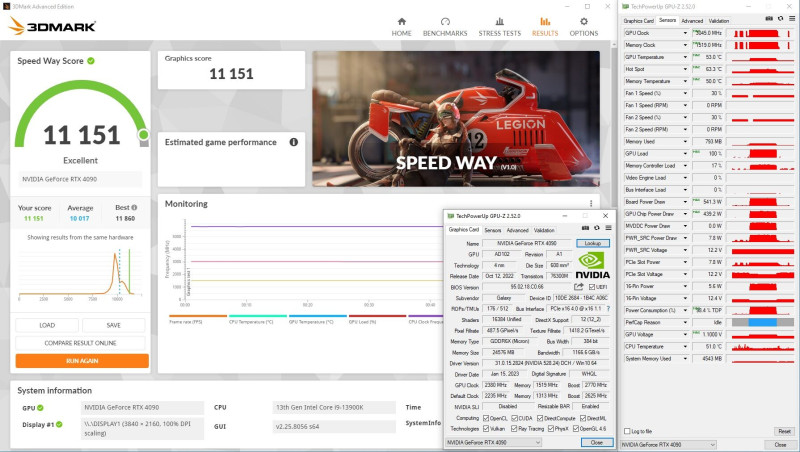
Task: Open GPU selector dropdown in Sensors window
Action: tap(668, 445)
